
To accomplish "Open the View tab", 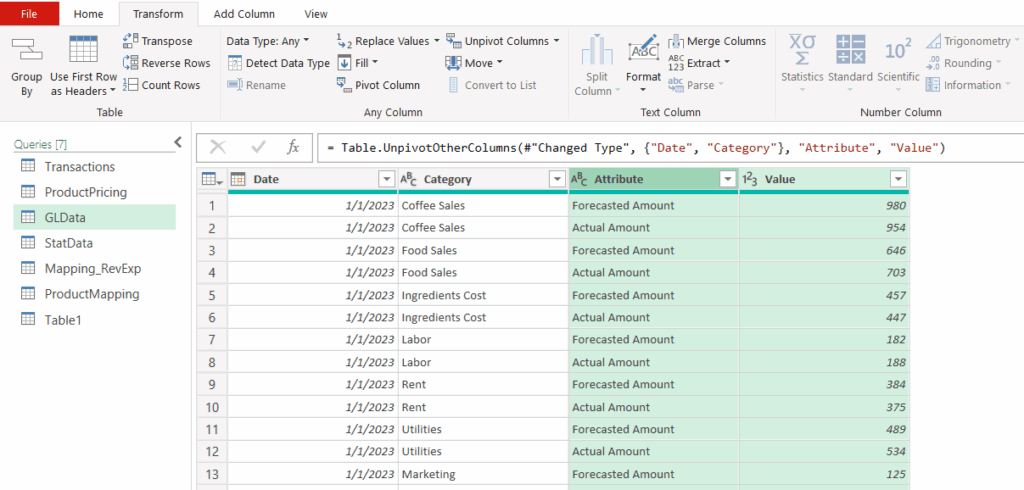I will pos(316,14).
